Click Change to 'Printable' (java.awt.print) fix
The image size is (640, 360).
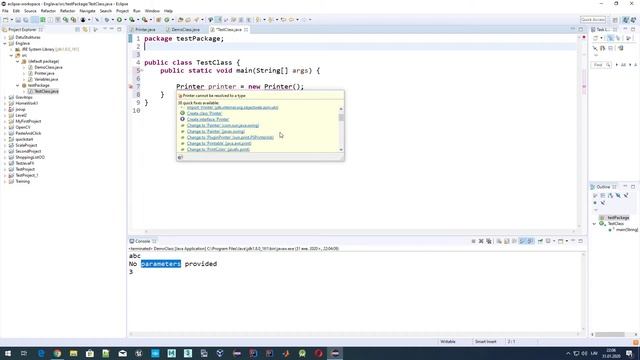coord(219,143)
